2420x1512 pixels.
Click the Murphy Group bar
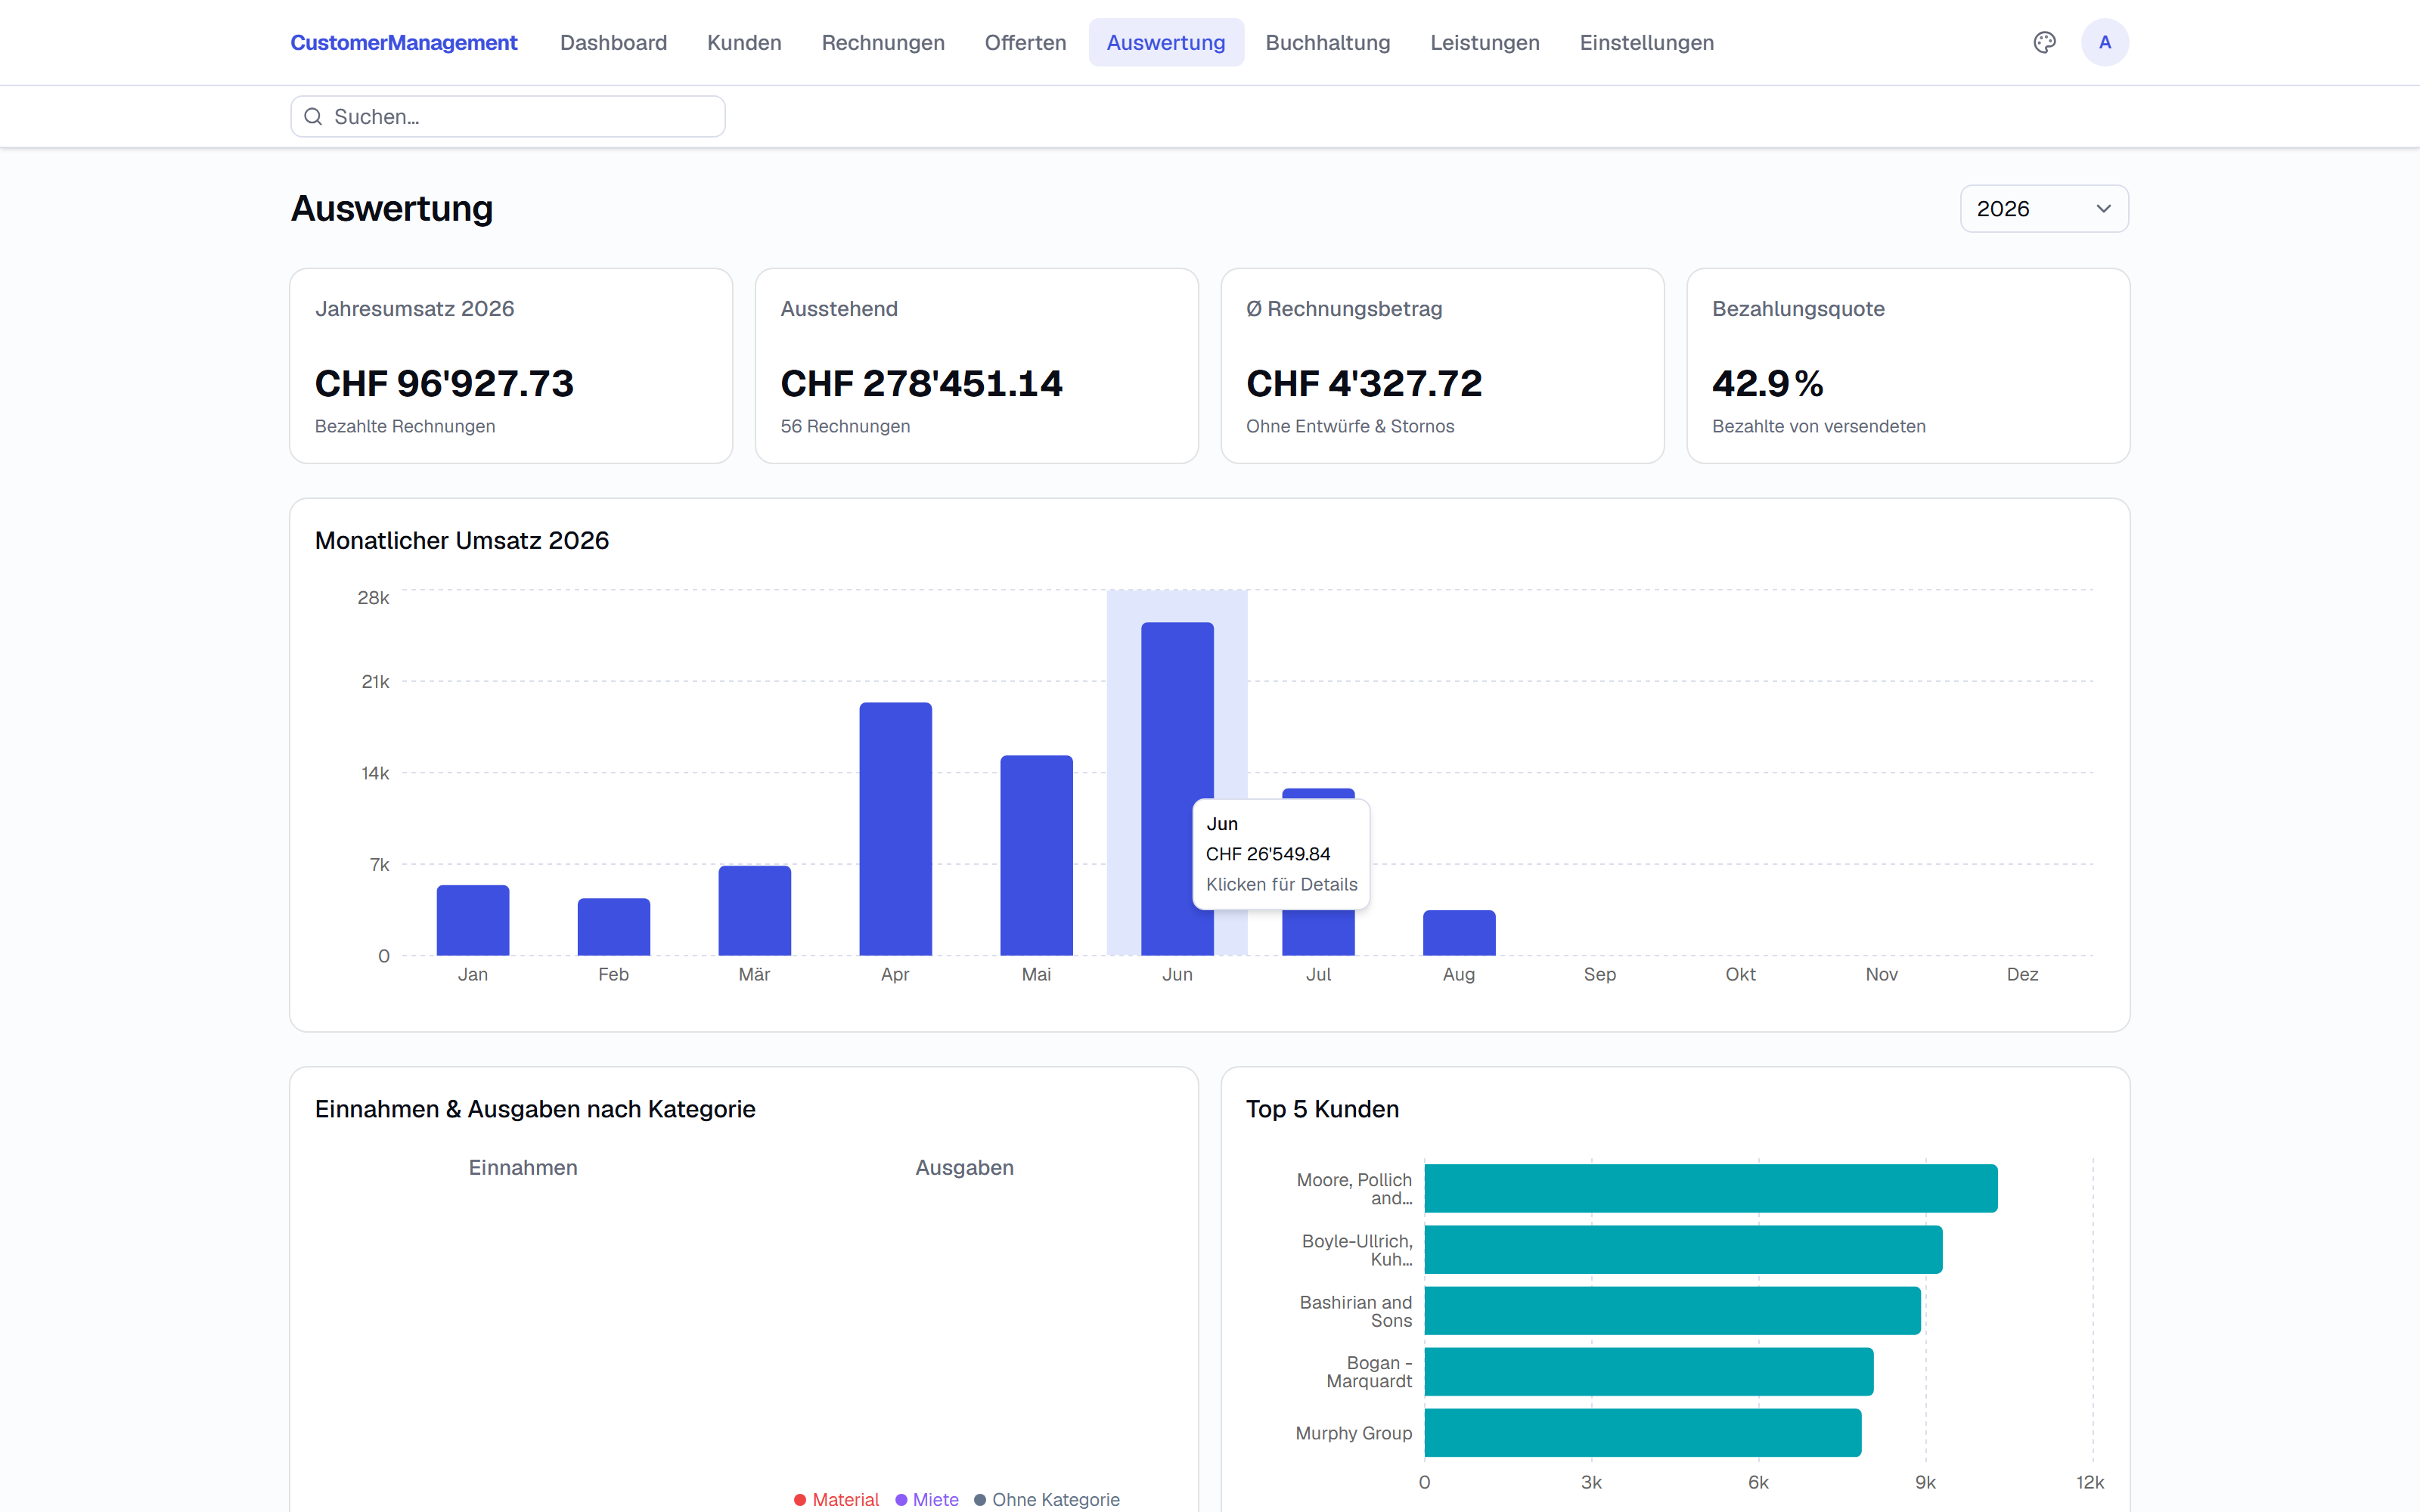coord(1643,1433)
